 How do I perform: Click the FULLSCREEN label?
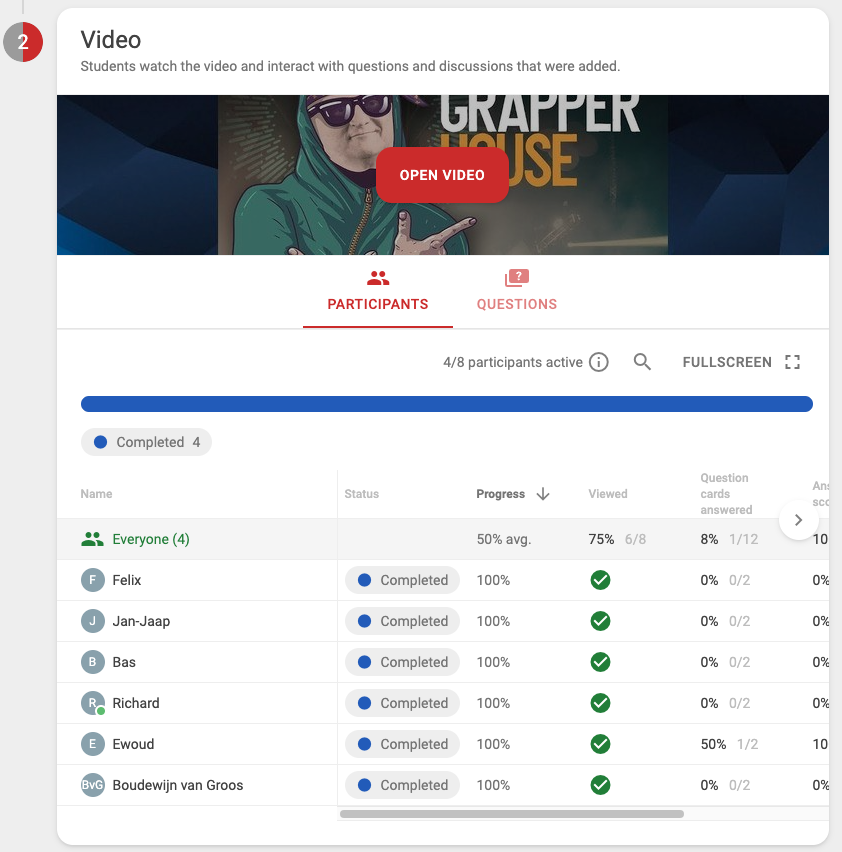727,362
